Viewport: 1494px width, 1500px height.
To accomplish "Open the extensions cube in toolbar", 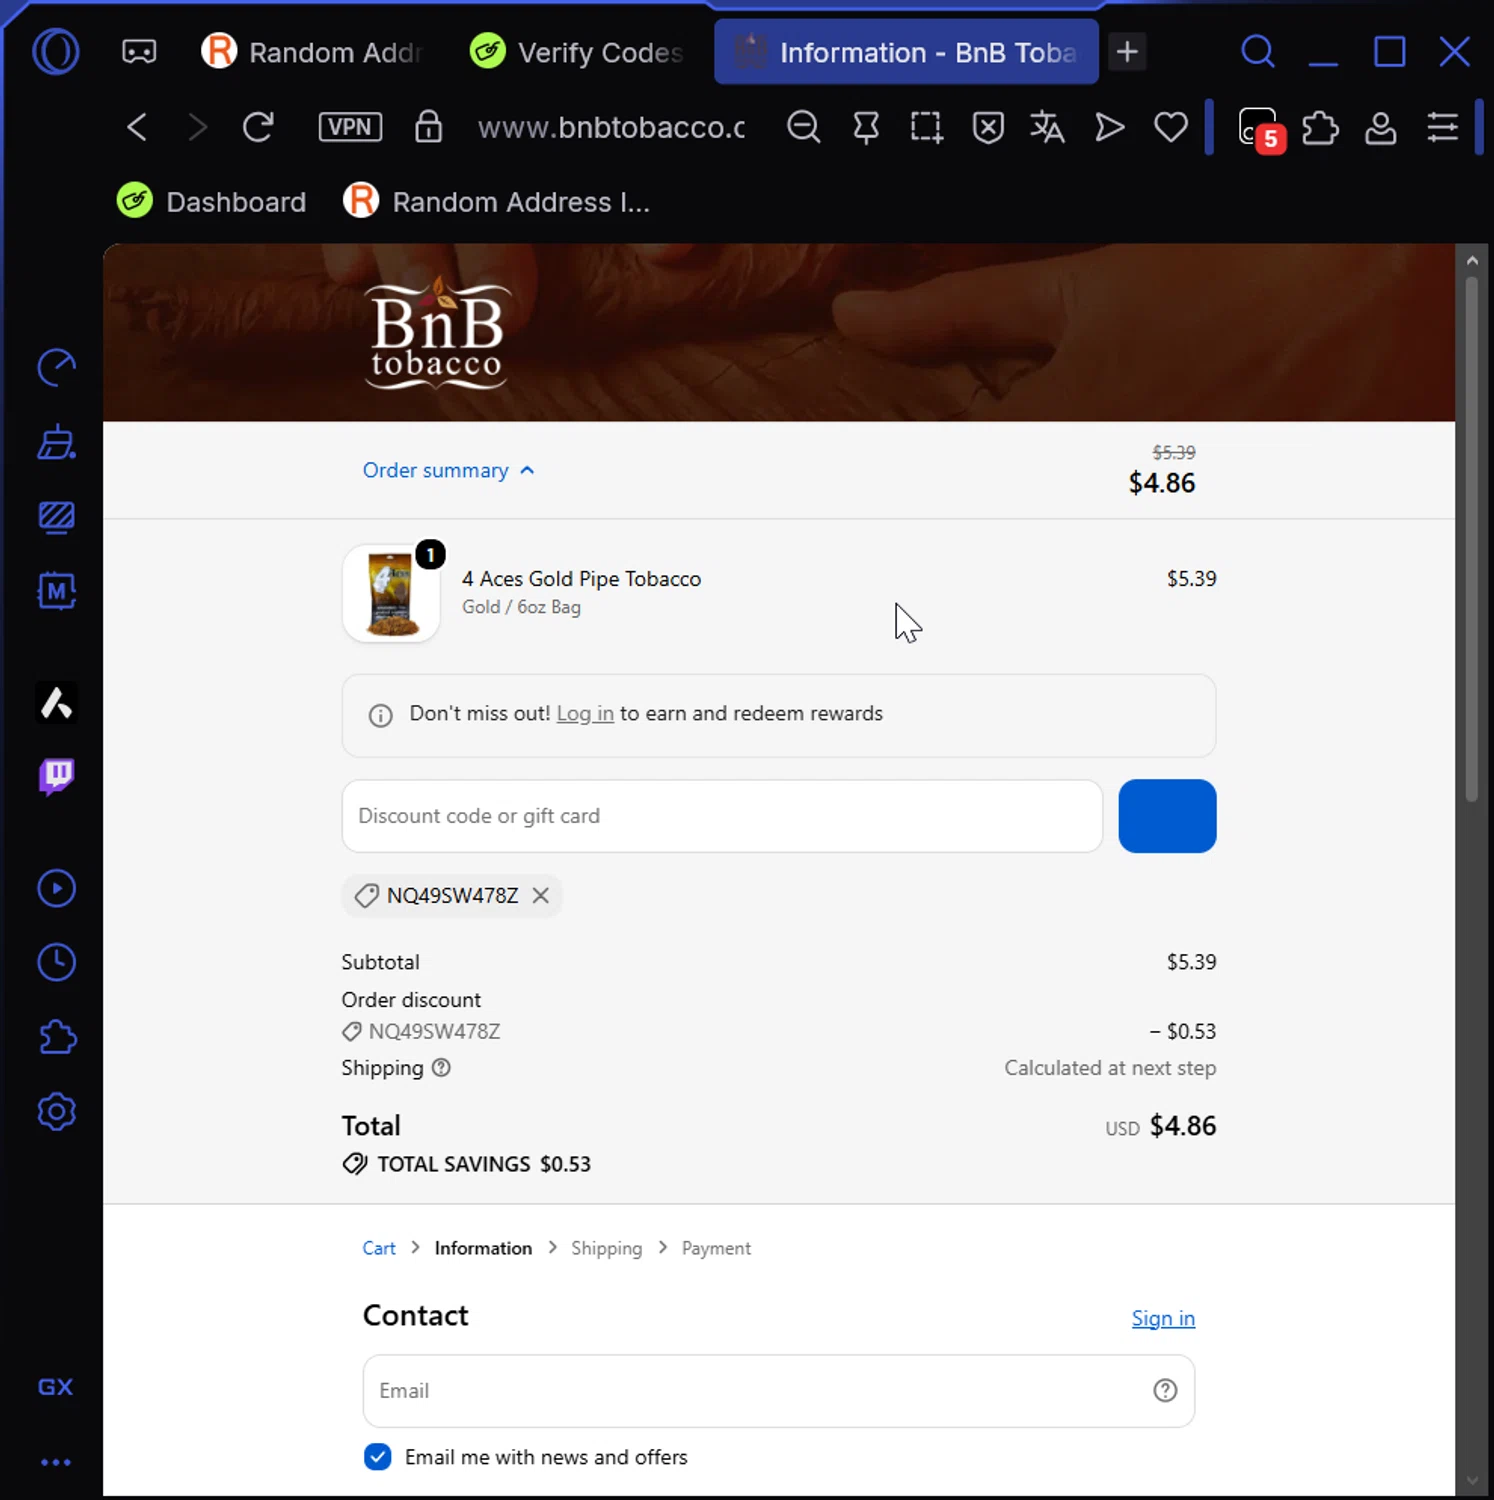I will pyautogui.click(x=1320, y=127).
